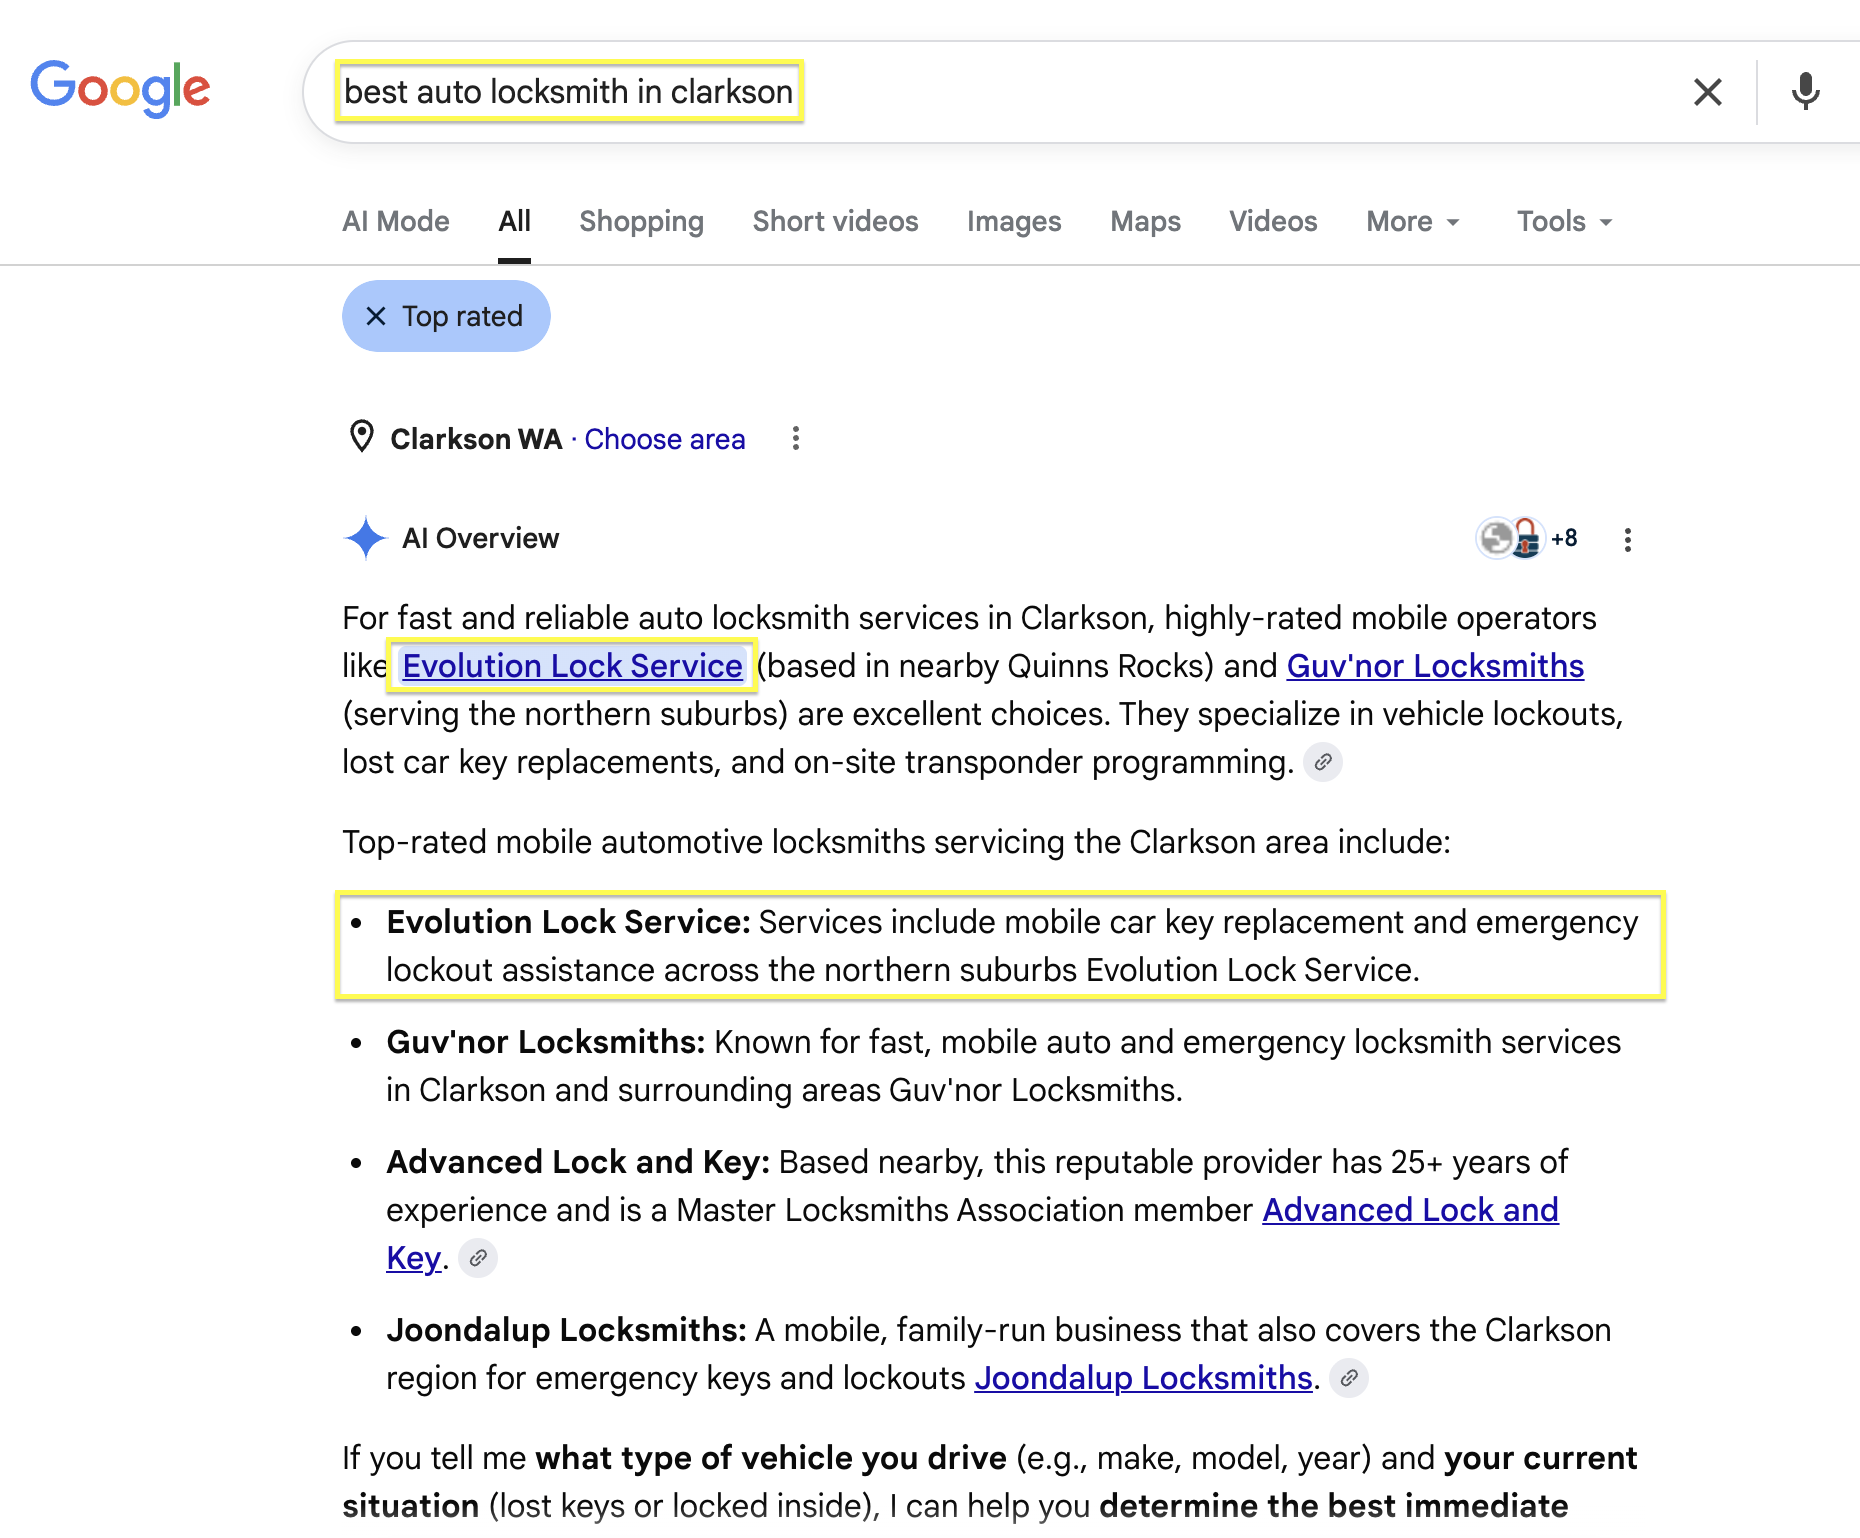Image resolution: width=1860 pixels, height=1538 pixels.
Task: Open citation link icon after Advanced Lock and Key
Action: [x=478, y=1258]
